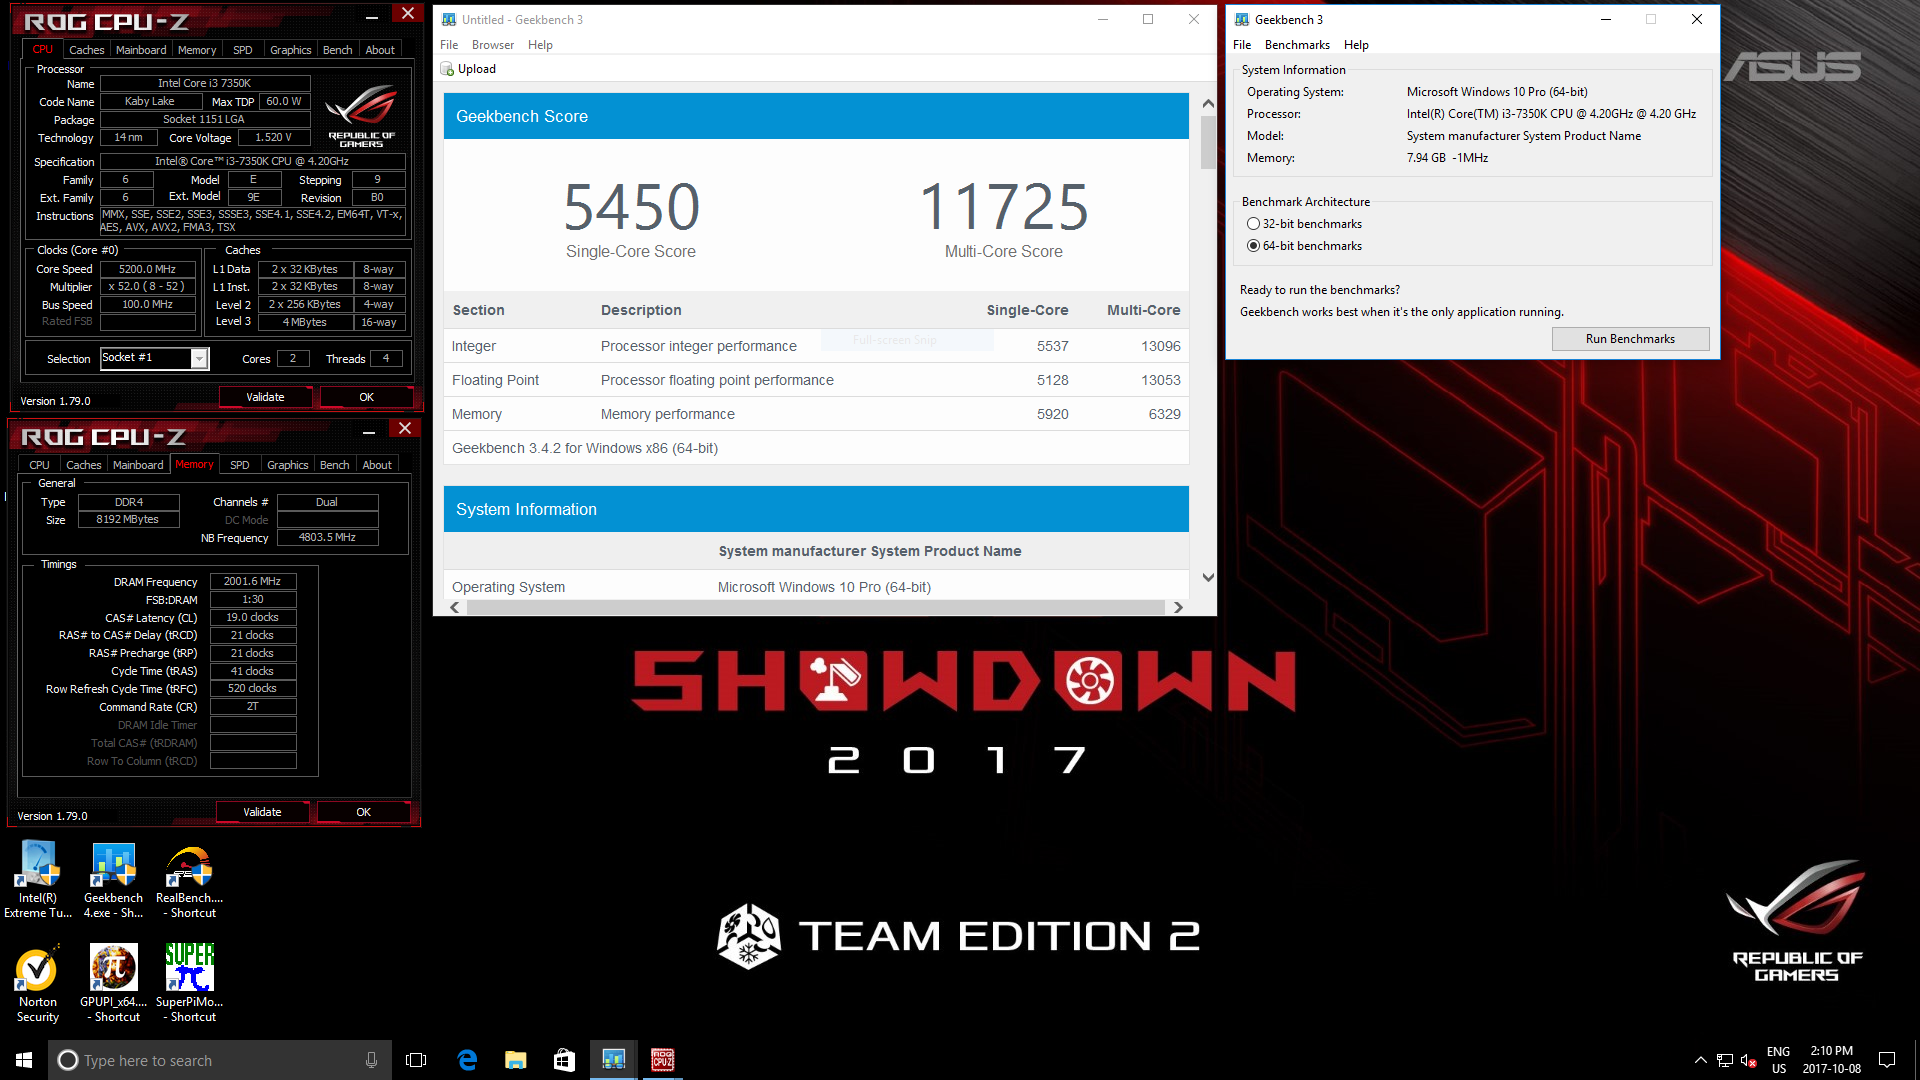
Task: Open Browser menu in Geekbench results
Action: coord(493,45)
